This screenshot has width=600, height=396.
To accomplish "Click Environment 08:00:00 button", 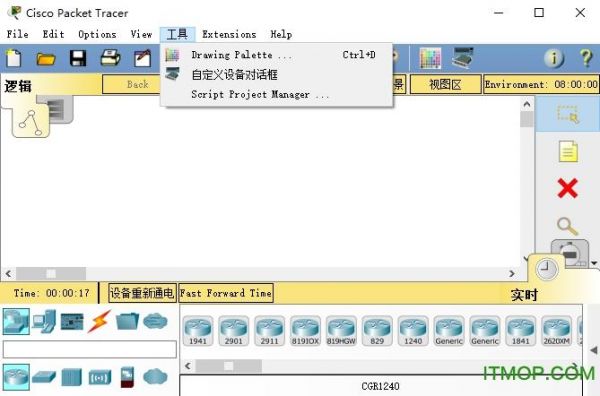I will (x=541, y=84).
